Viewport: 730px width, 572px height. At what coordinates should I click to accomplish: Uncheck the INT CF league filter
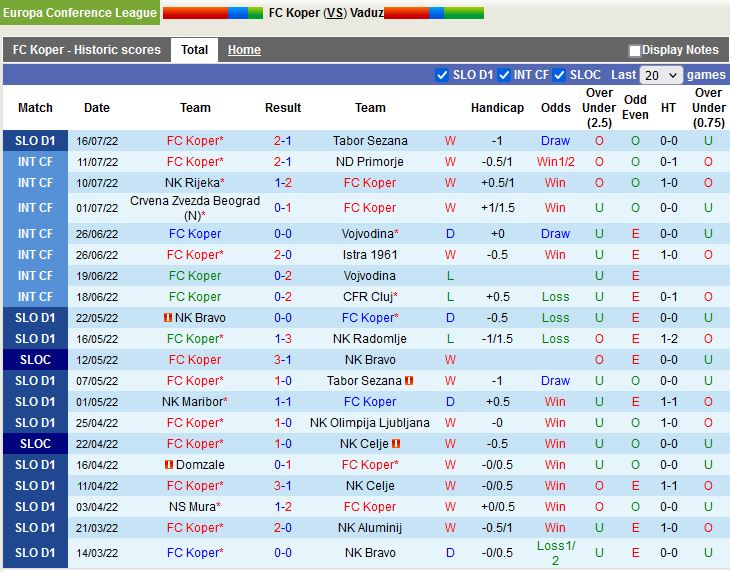(x=504, y=75)
